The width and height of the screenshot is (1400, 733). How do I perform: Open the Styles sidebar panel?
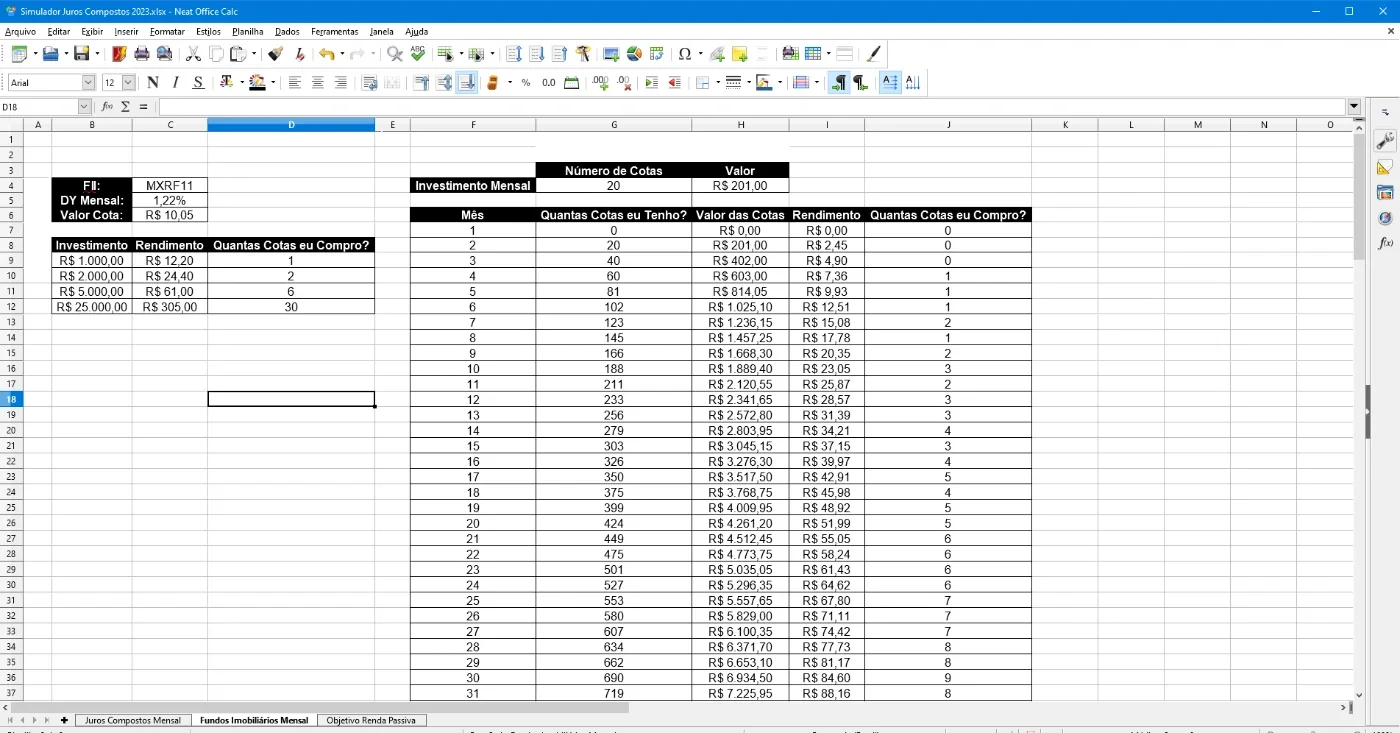coord(1385,167)
